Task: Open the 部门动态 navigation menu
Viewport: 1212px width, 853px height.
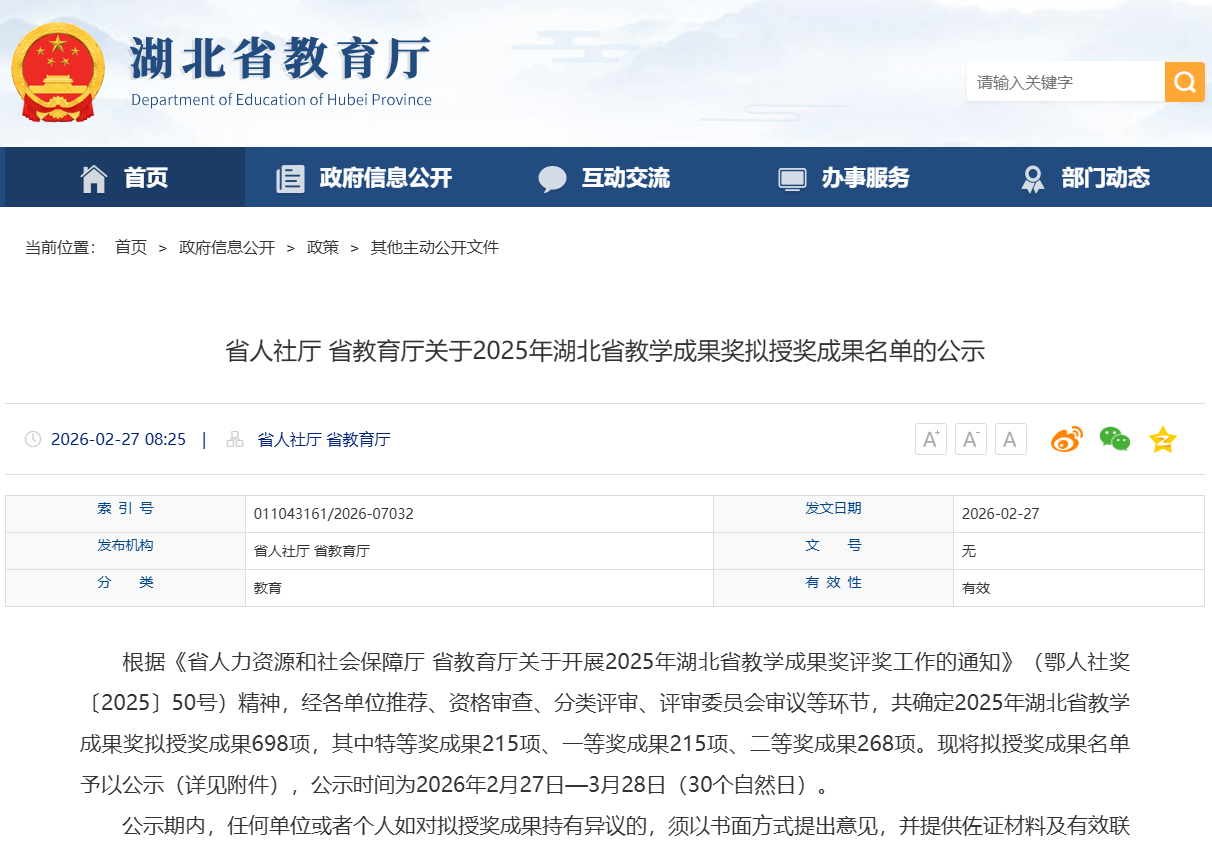Action: click(x=1085, y=178)
